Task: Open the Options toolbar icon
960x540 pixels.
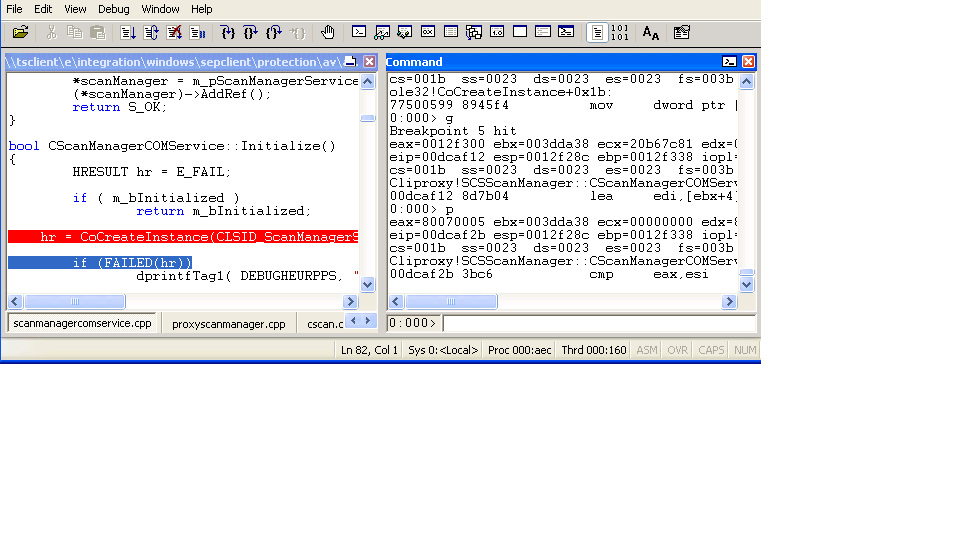Action: pos(681,32)
